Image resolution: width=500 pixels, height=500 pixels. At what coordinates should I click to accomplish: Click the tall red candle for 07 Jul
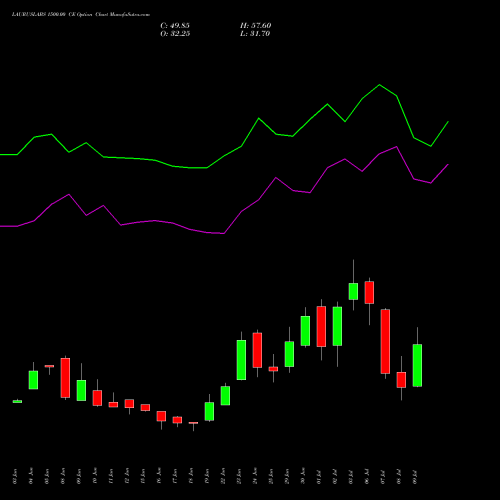click(385, 341)
